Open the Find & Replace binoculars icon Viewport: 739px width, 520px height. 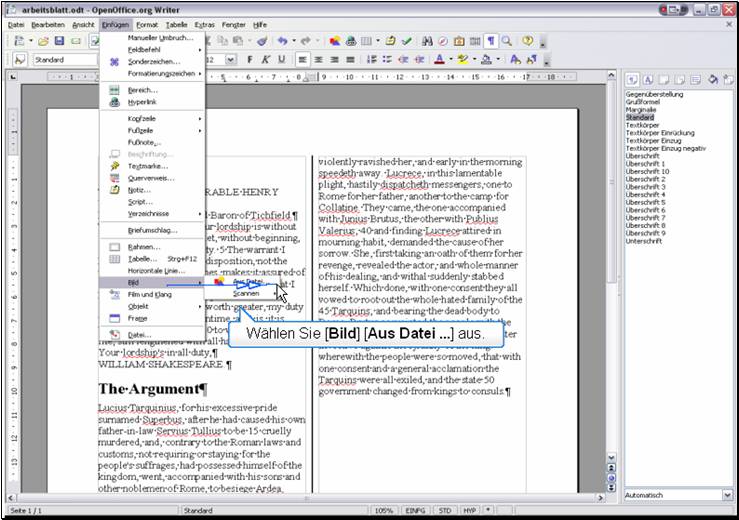(428, 41)
